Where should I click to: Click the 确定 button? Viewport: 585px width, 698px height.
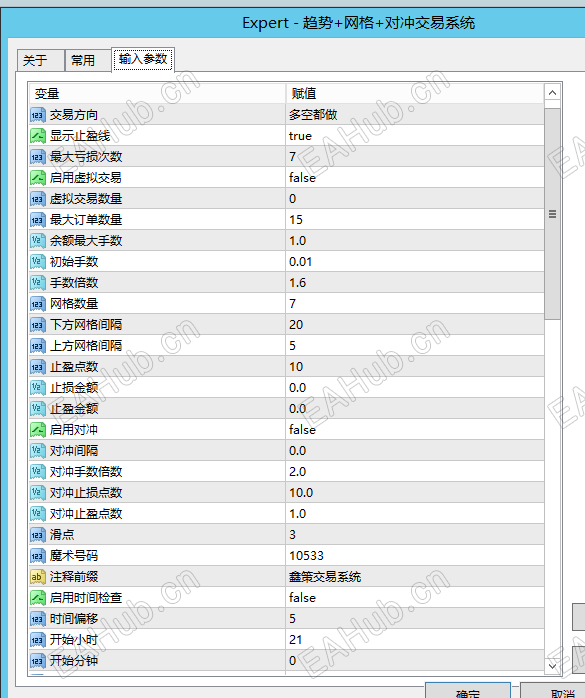(468, 691)
